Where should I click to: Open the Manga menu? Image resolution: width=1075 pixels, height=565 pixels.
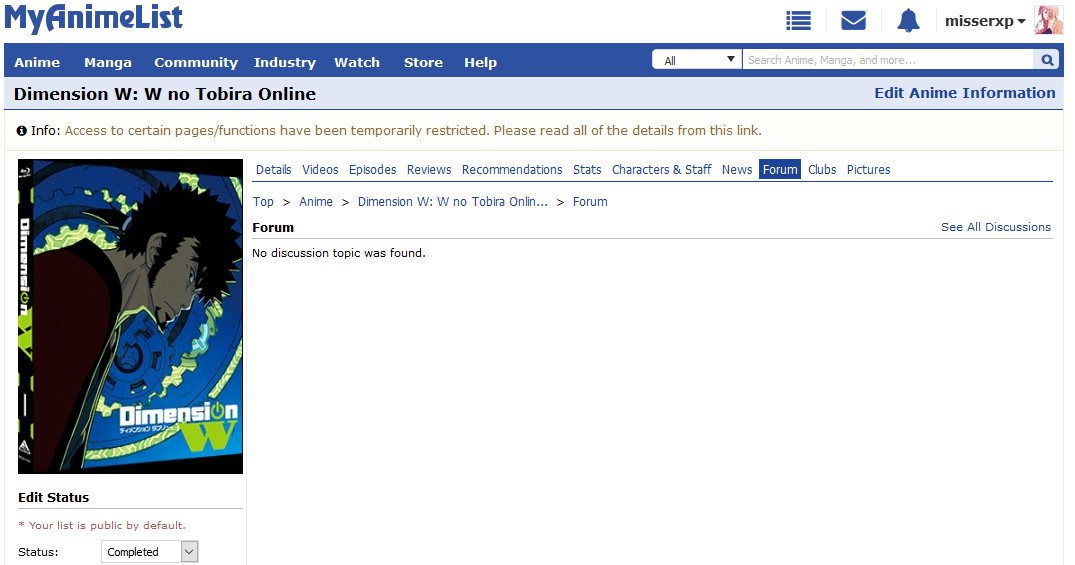point(108,62)
